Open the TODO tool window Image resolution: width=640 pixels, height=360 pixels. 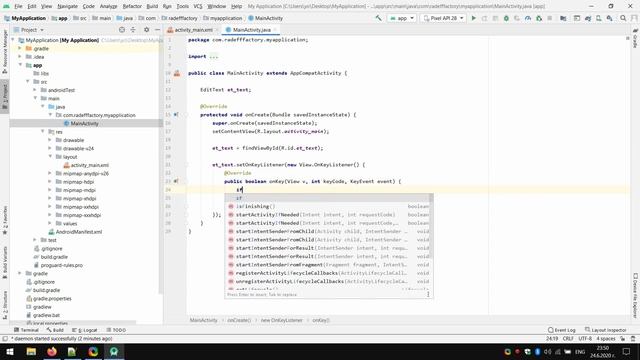116,330
